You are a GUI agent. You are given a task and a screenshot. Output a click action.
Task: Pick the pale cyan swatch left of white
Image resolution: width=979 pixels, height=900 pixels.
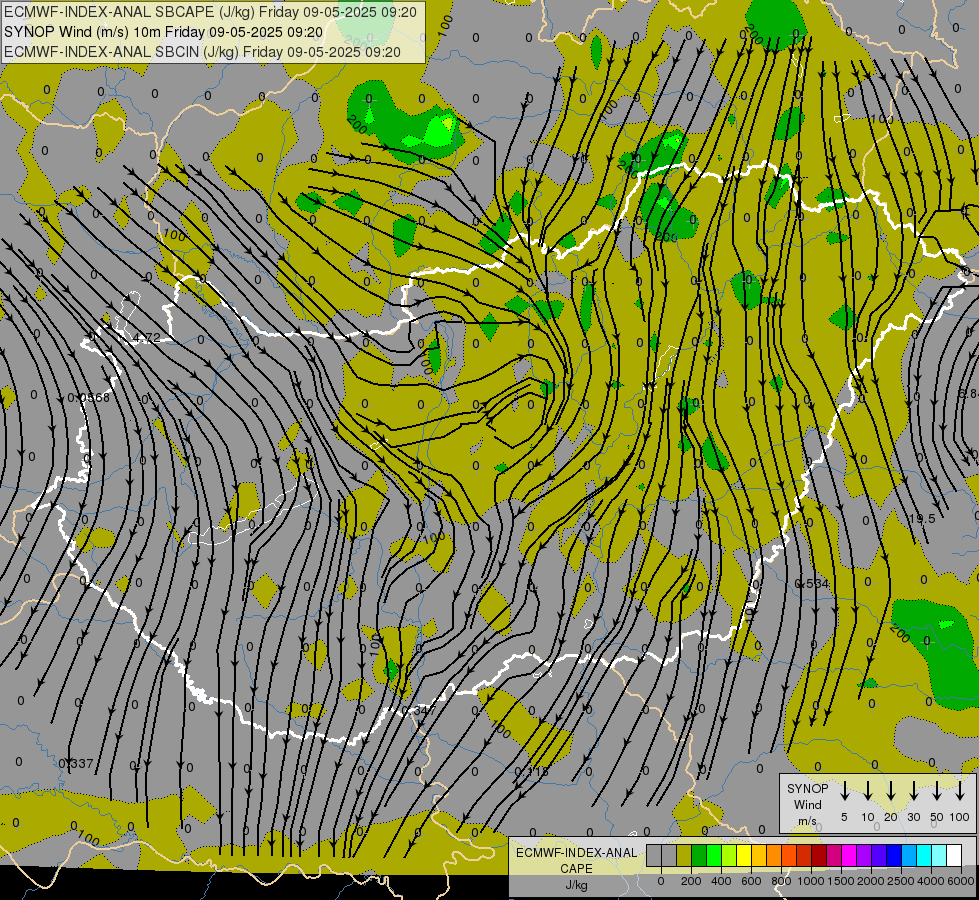tap(939, 856)
